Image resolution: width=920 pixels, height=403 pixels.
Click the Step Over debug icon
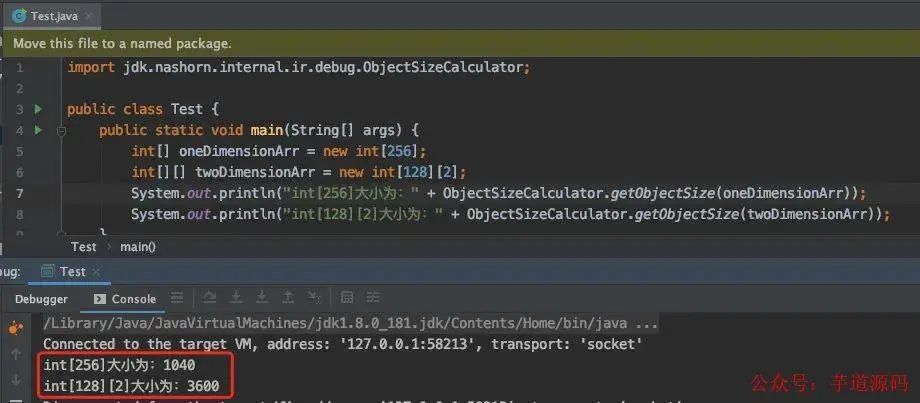tap(209, 298)
